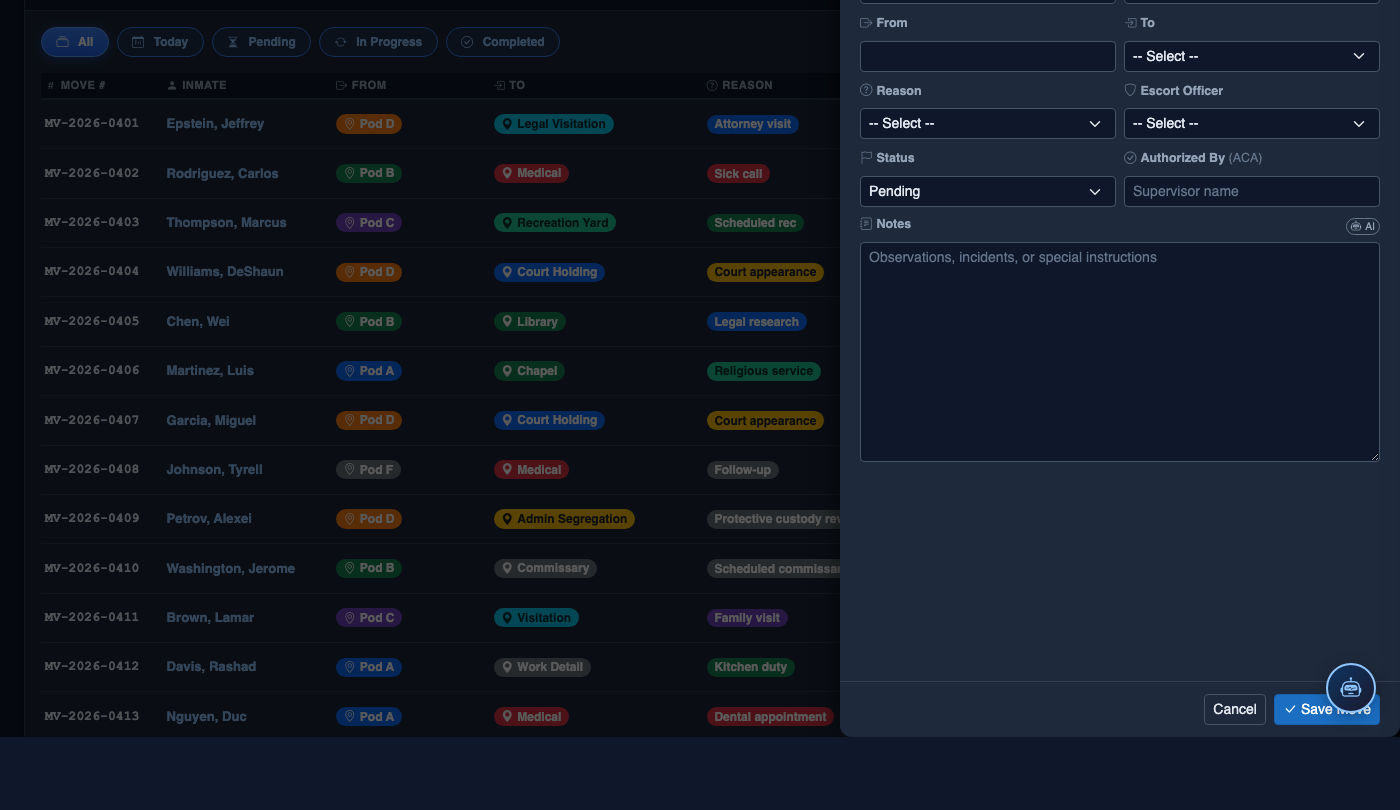Click the Attorney visit reason tag
This screenshot has width=1400, height=810.
click(752, 124)
